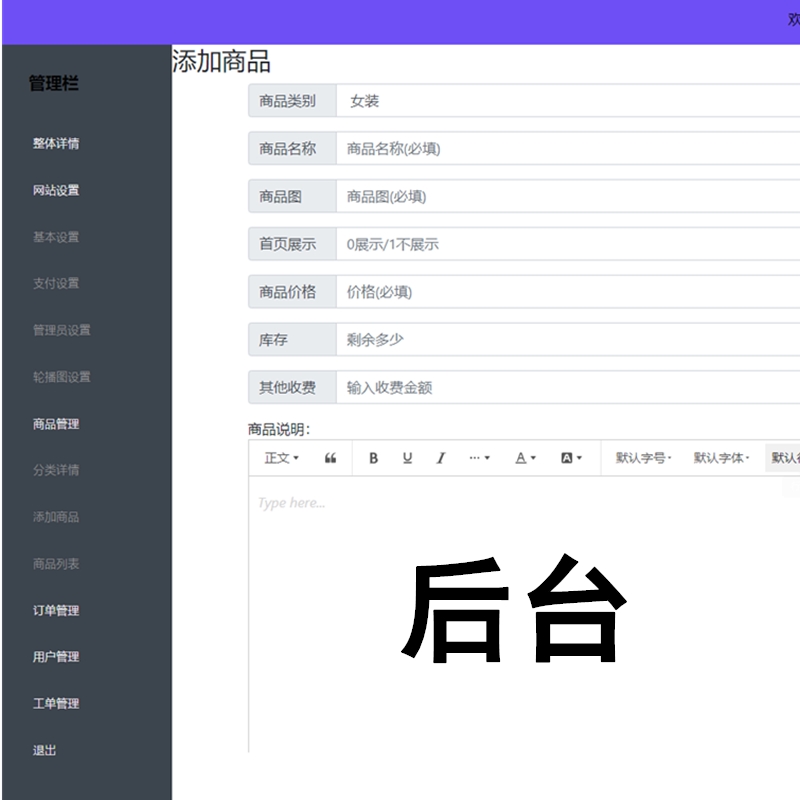Open the 默认字号 font size dropdown
The width and height of the screenshot is (800, 800).
click(x=643, y=458)
